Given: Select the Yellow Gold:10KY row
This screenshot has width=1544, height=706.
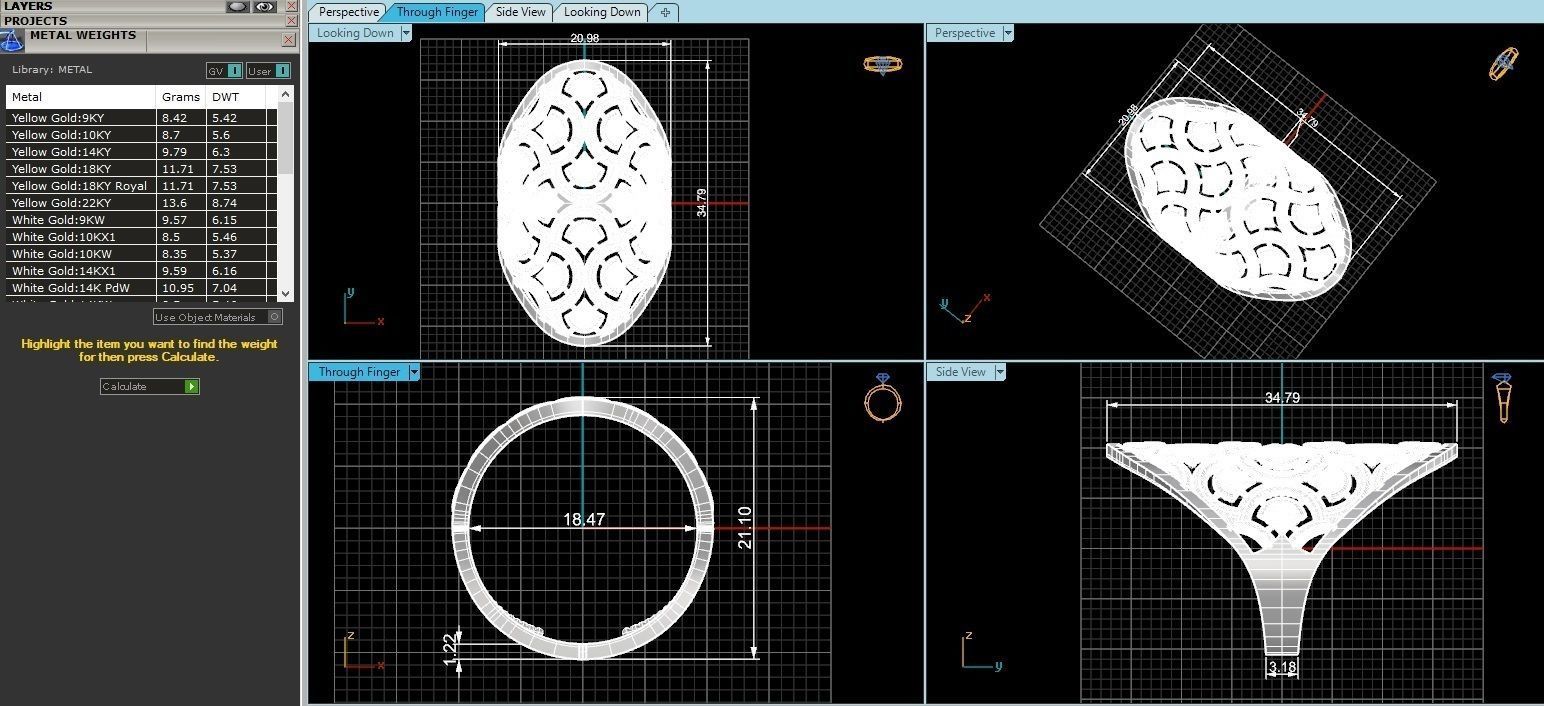Looking at the screenshot, I should pos(141,135).
